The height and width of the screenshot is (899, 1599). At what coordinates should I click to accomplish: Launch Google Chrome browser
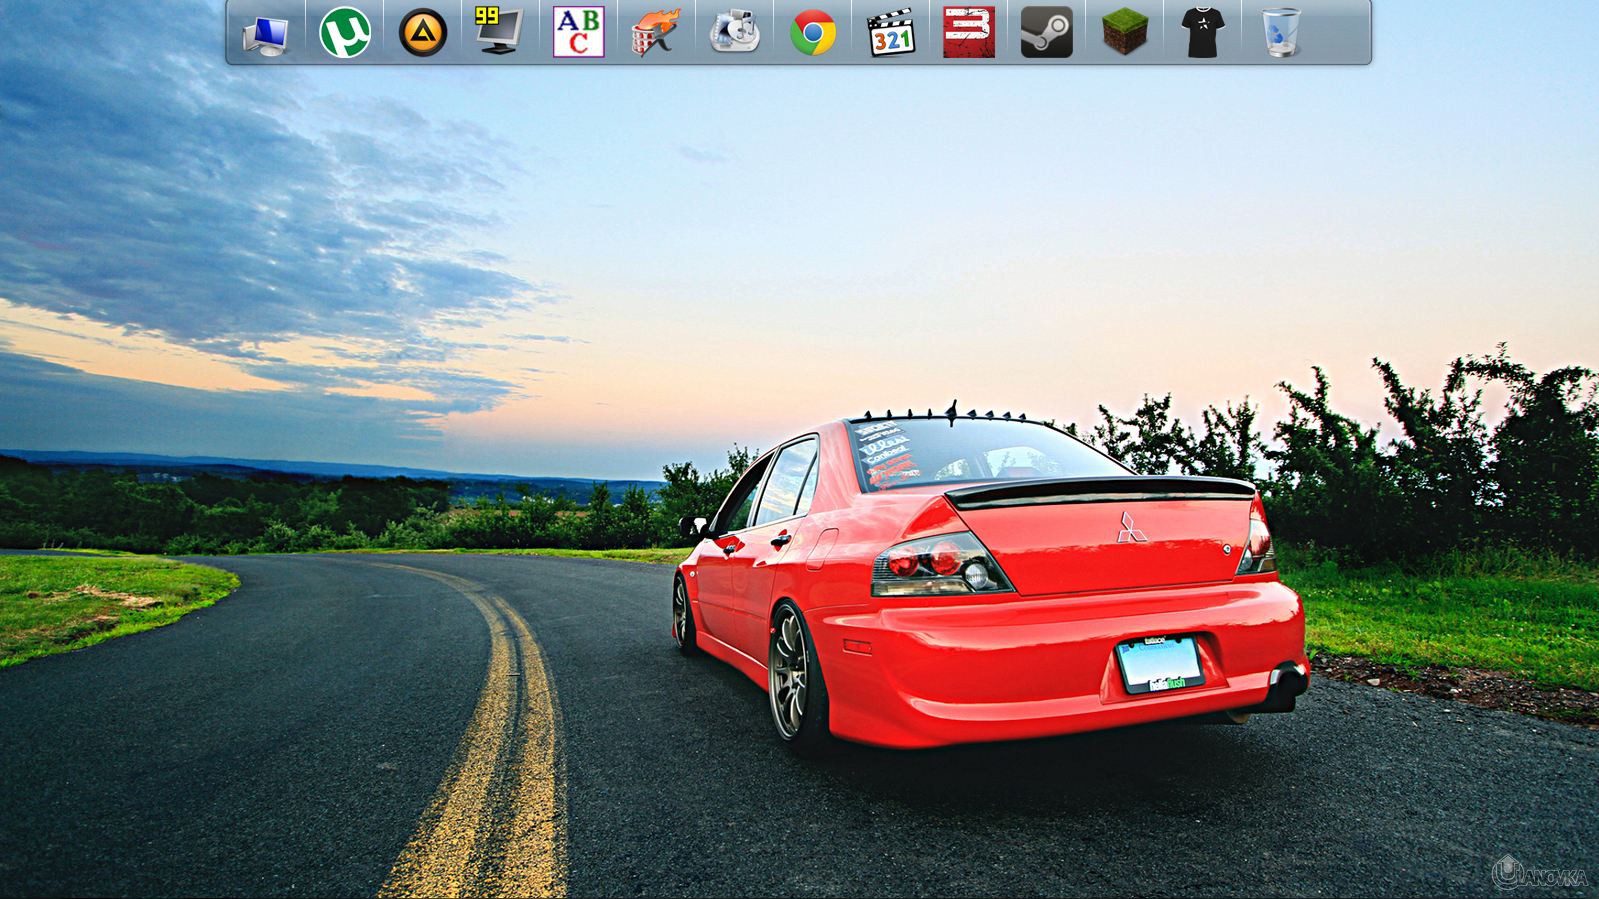(x=812, y=33)
